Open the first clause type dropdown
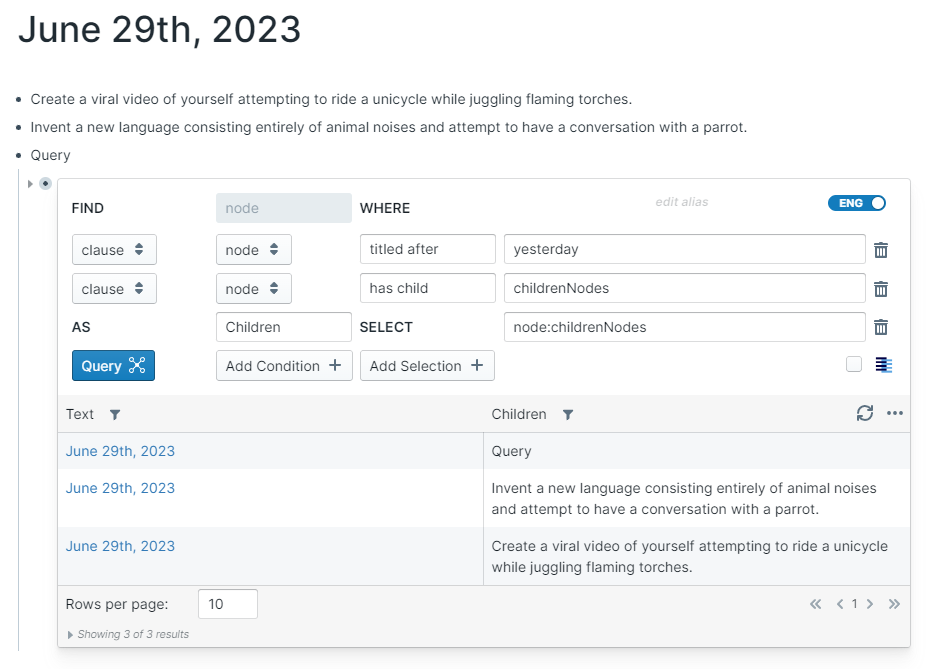Screen dimensions: 930x669 point(114,250)
